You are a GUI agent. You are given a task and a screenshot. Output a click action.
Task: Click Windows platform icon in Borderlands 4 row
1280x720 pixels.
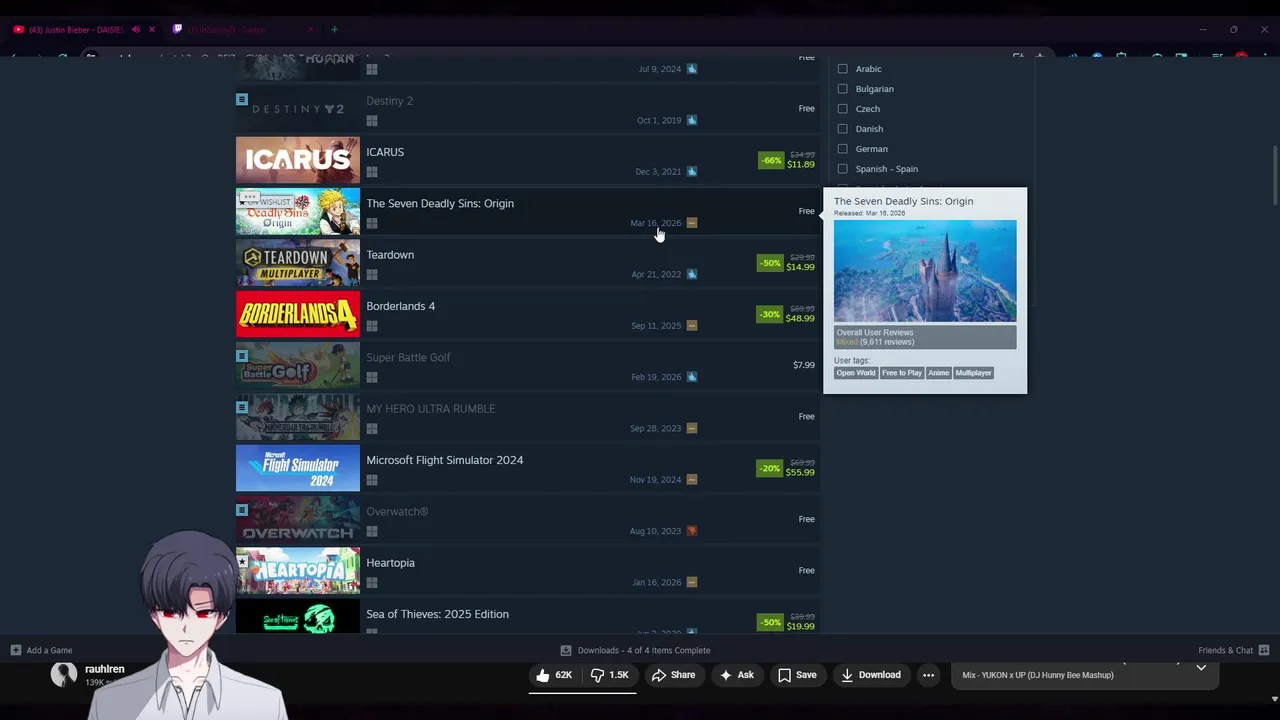(x=372, y=326)
